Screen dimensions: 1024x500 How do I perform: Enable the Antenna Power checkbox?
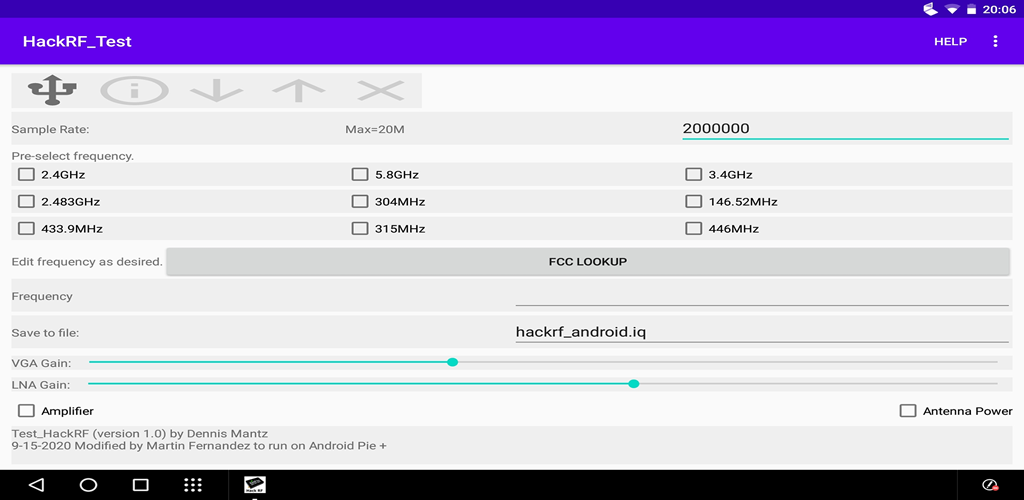[908, 411]
